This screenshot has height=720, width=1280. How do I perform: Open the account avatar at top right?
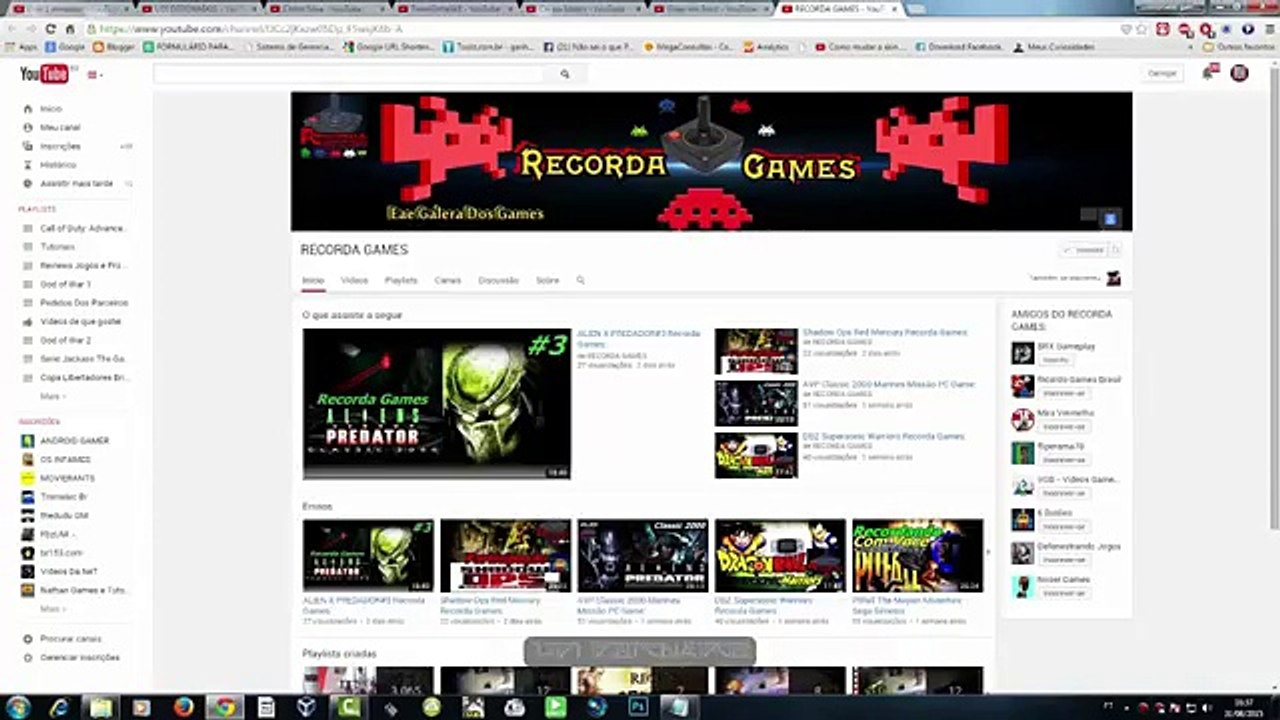[1239, 73]
